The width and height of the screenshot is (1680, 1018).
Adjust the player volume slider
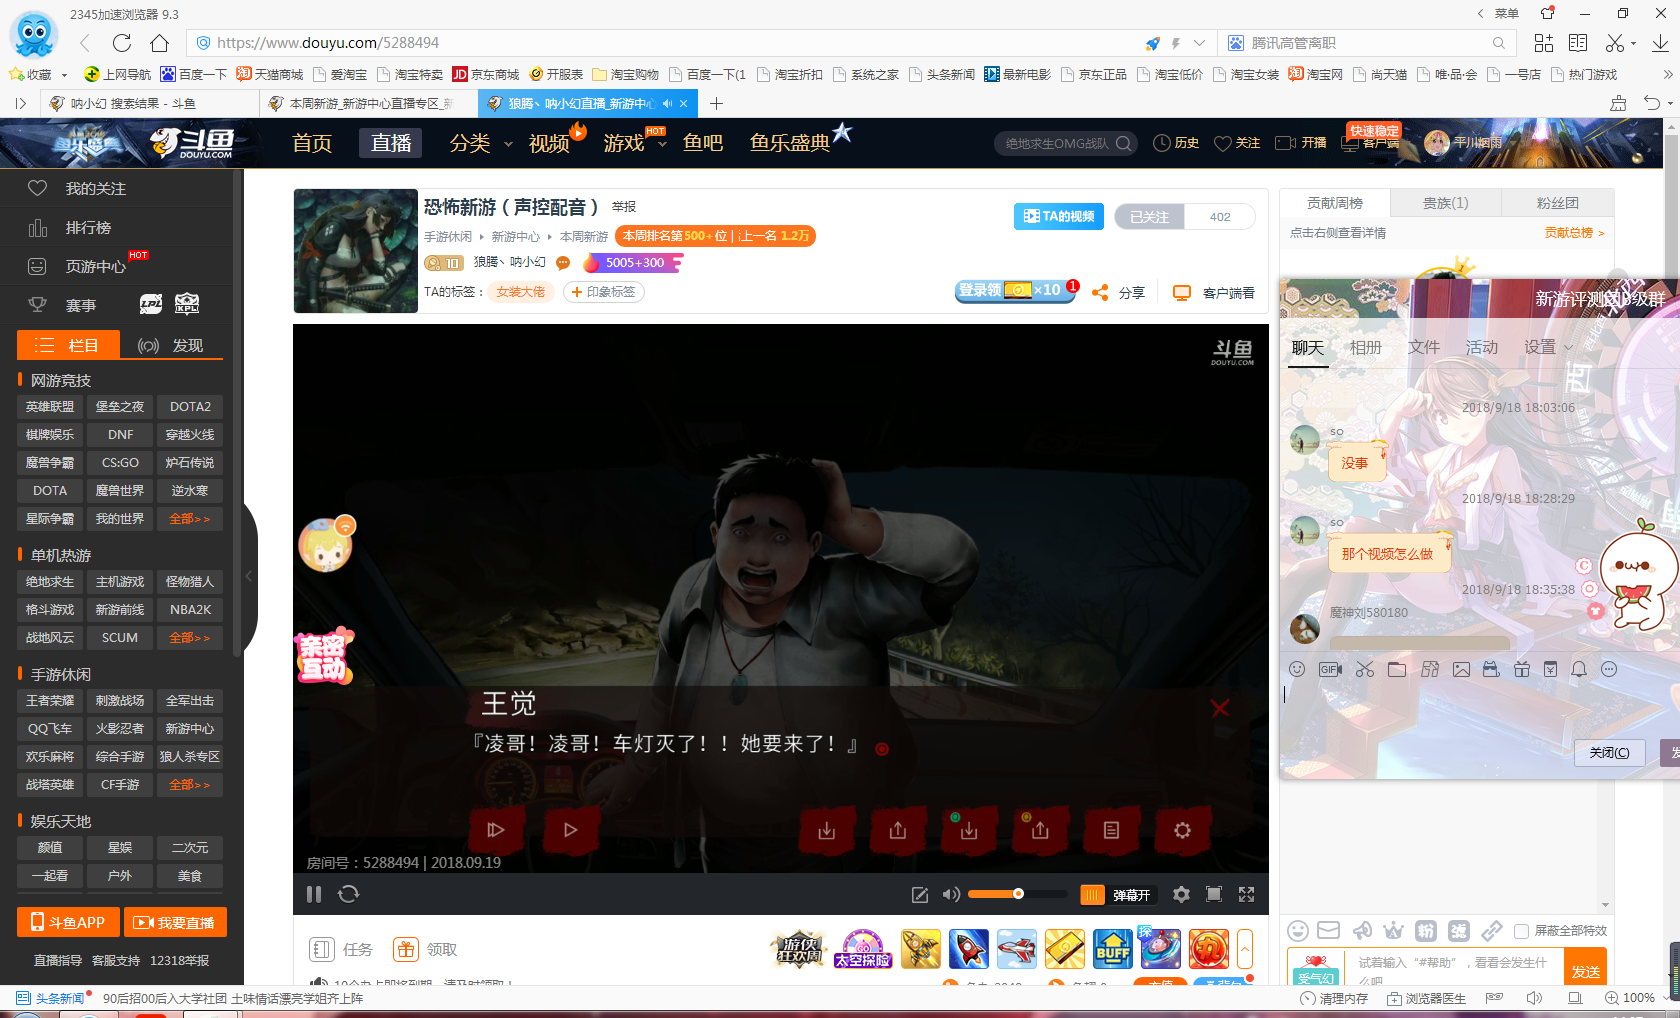1016,894
